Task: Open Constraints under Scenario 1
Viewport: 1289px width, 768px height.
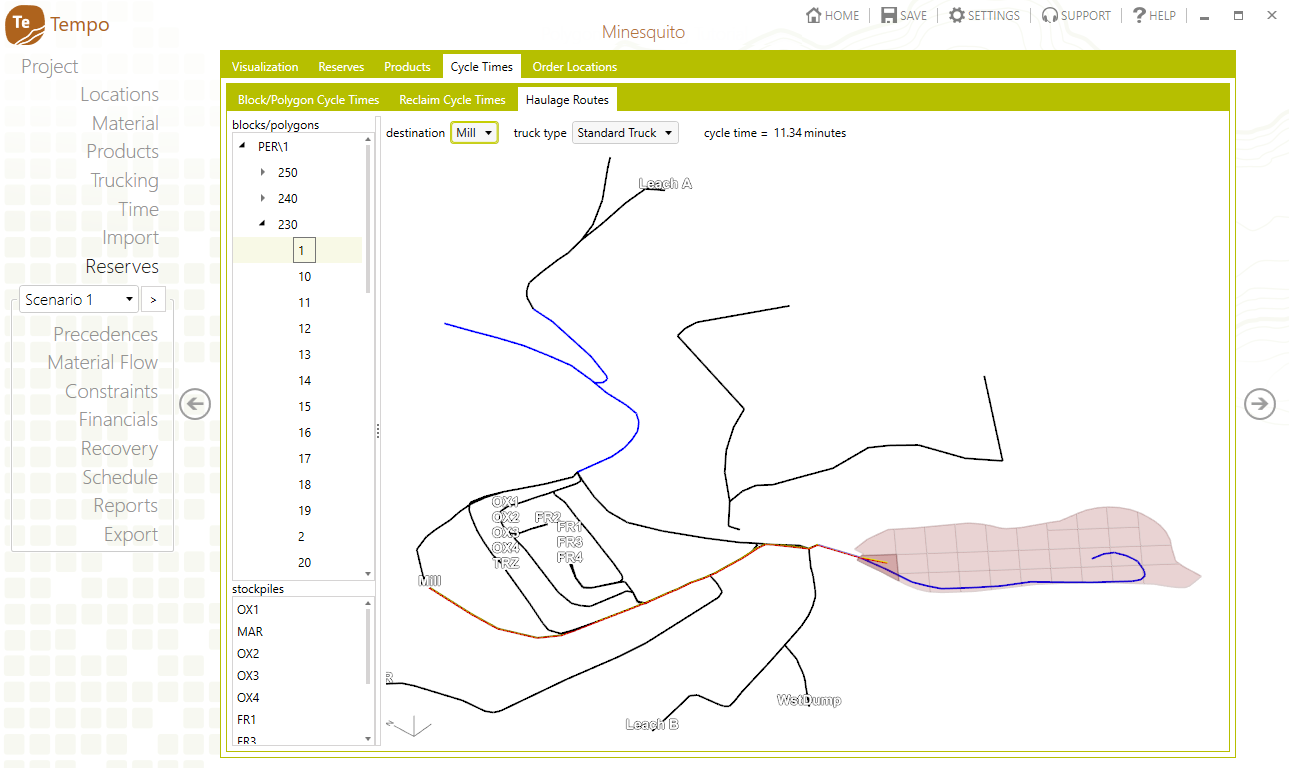Action: click(111, 391)
